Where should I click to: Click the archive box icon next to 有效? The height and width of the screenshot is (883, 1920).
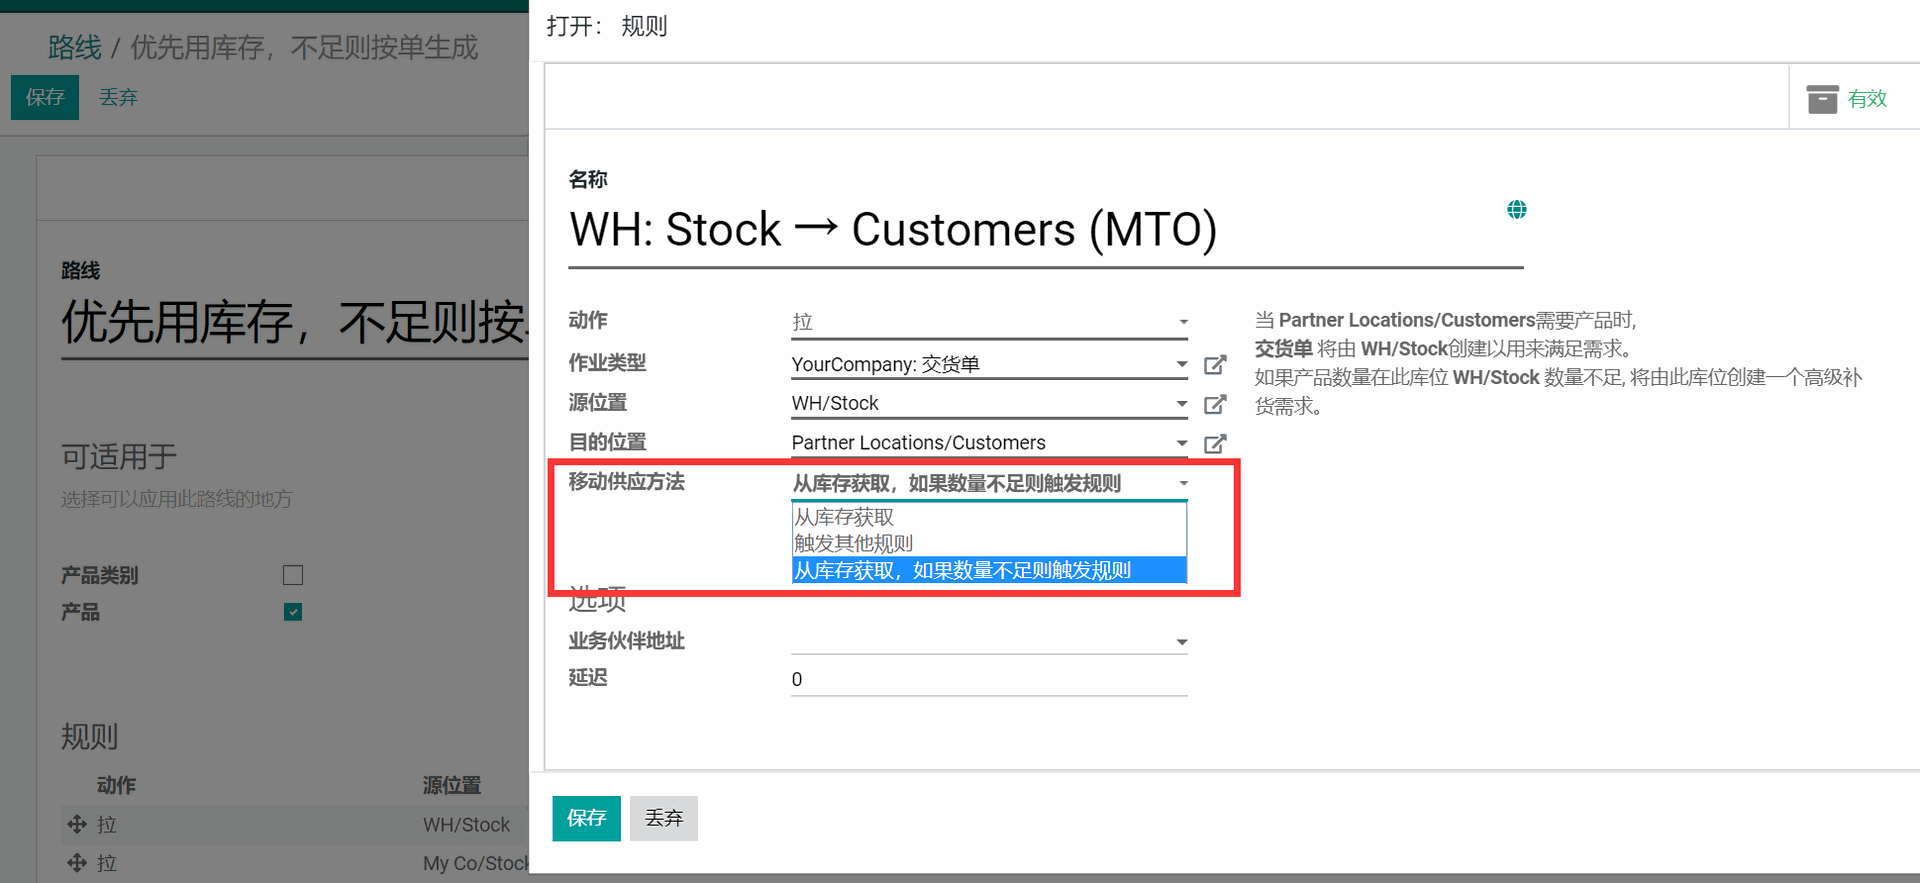tap(1822, 99)
